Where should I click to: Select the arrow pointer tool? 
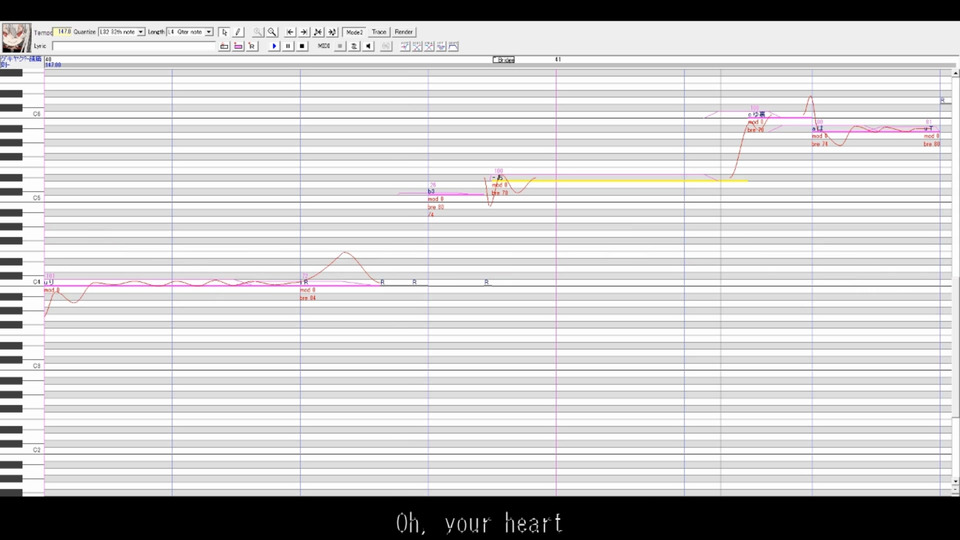pyautogui.click(x=224, y=32)
